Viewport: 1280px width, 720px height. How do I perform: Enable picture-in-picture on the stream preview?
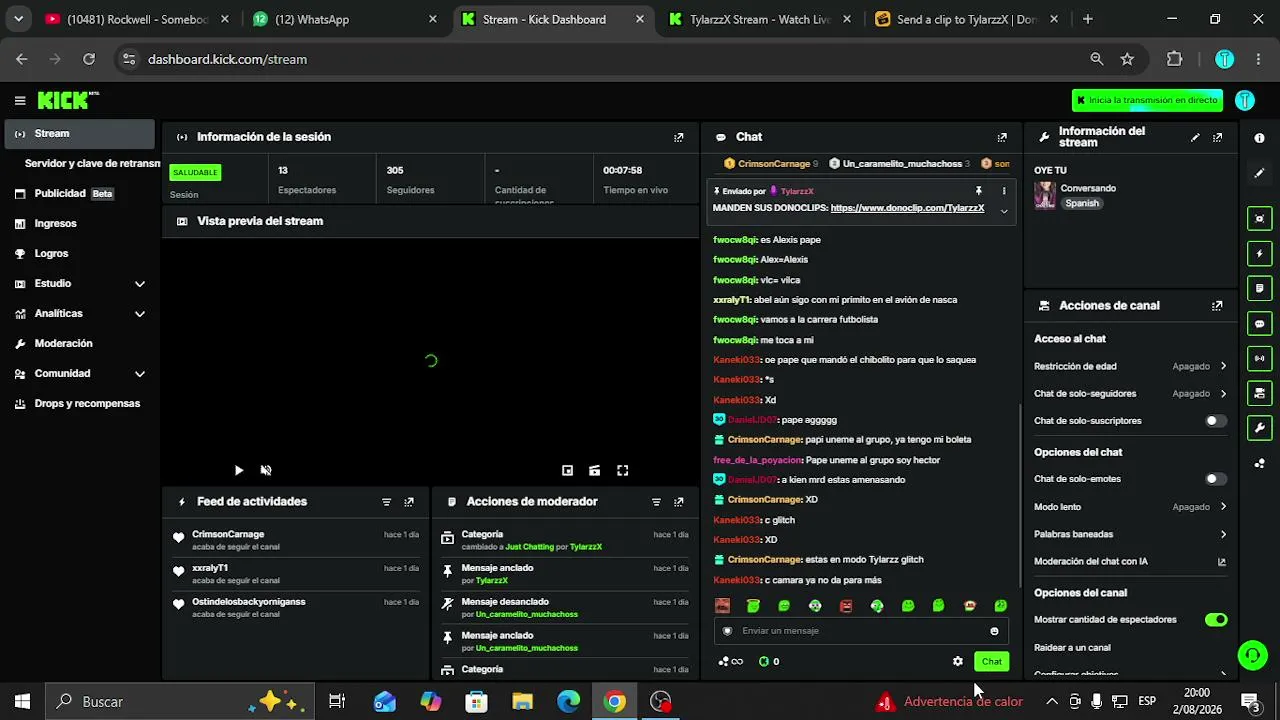(x=567, y=470)
